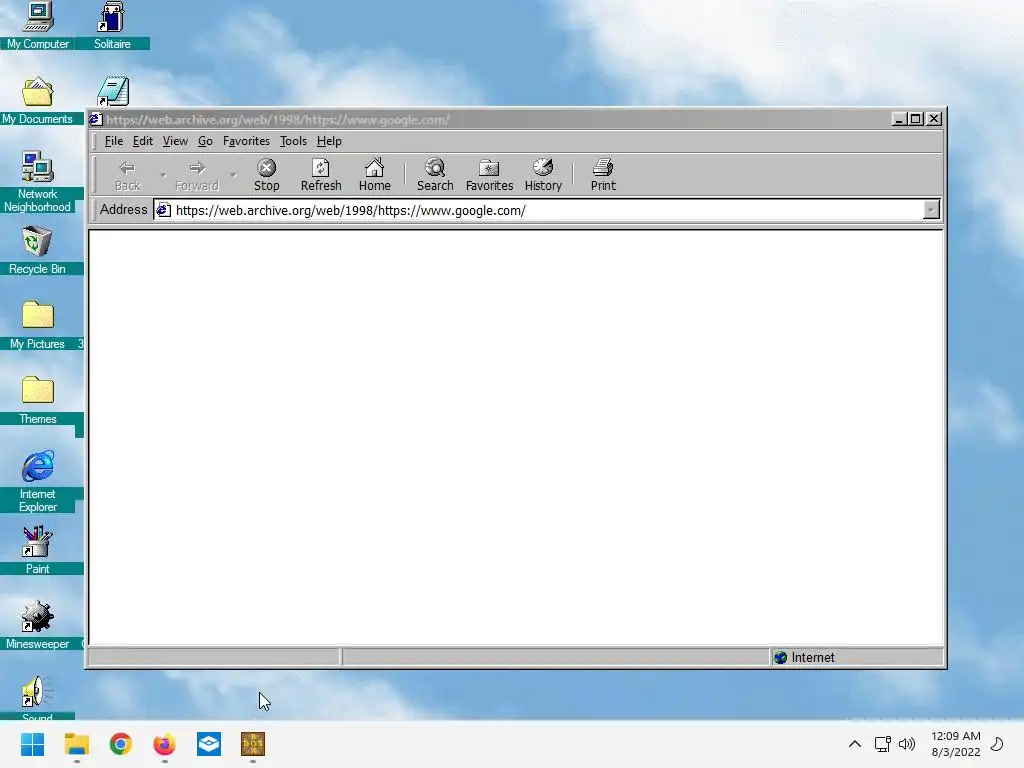This screenshot has width=1024, height=768.
Task: Select the Sound desktop shortcut
Action: pyautogui.click(x=37, y=697)
